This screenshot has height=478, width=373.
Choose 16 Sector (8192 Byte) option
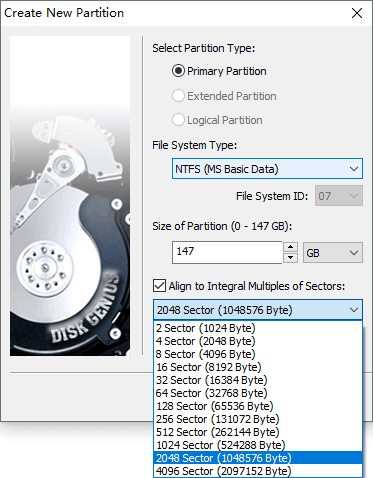(x=258, y=367)
